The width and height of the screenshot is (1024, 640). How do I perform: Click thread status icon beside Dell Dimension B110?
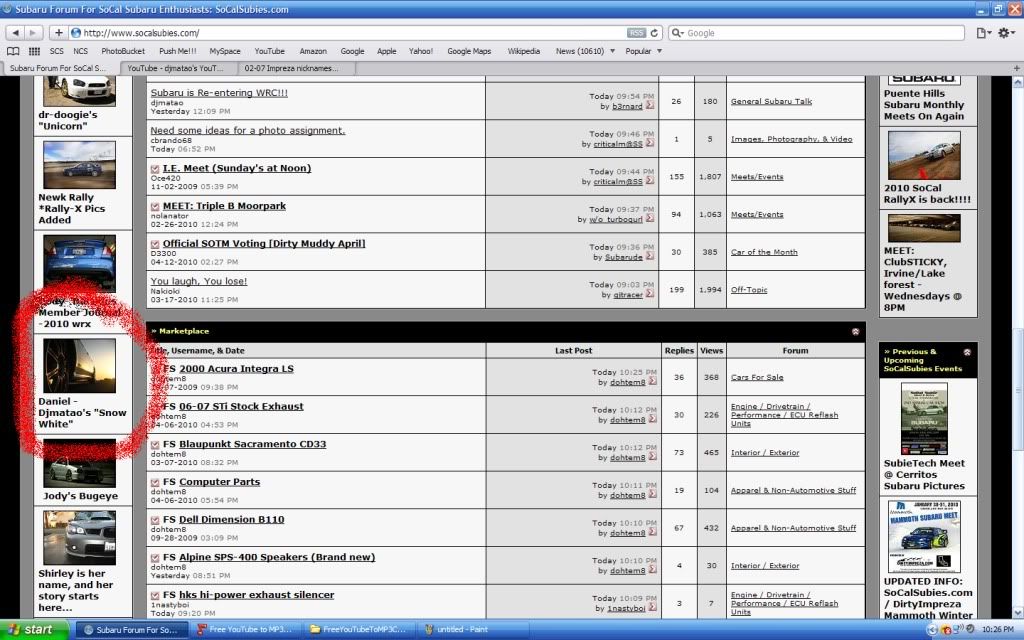pyautogui.click(x=155, y=520)
